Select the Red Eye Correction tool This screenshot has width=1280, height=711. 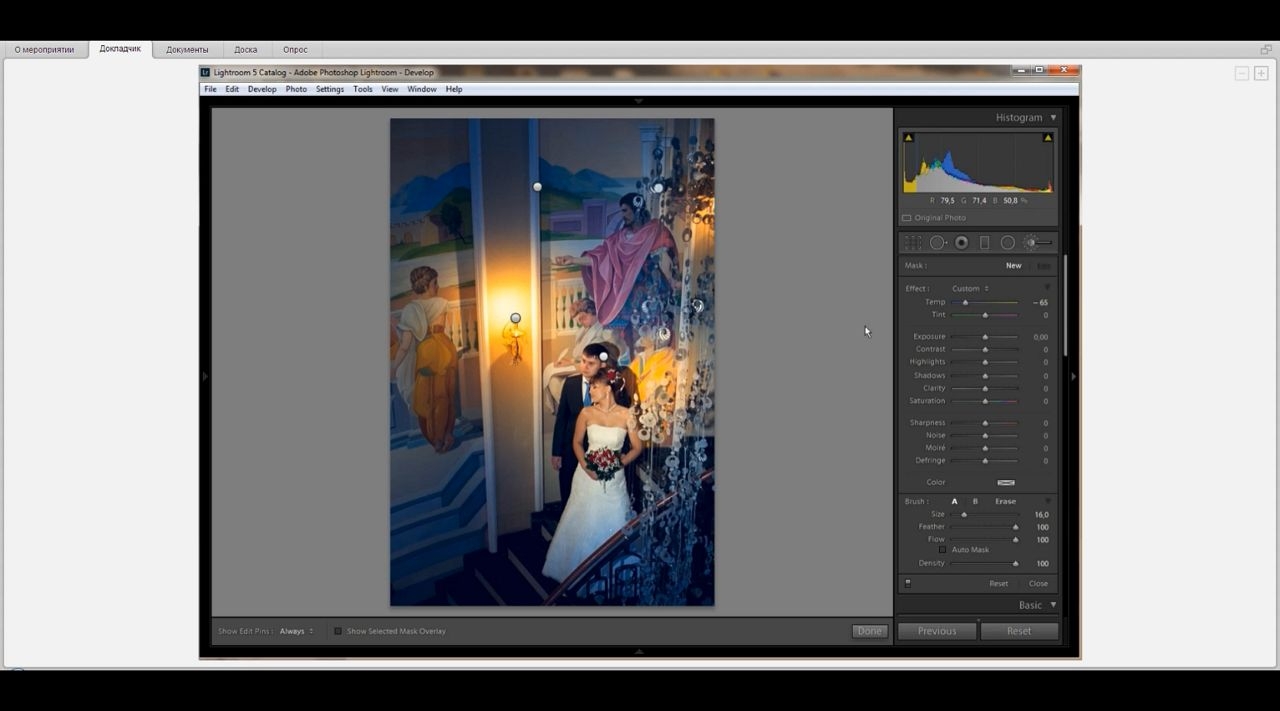click(x=961, y=243)
